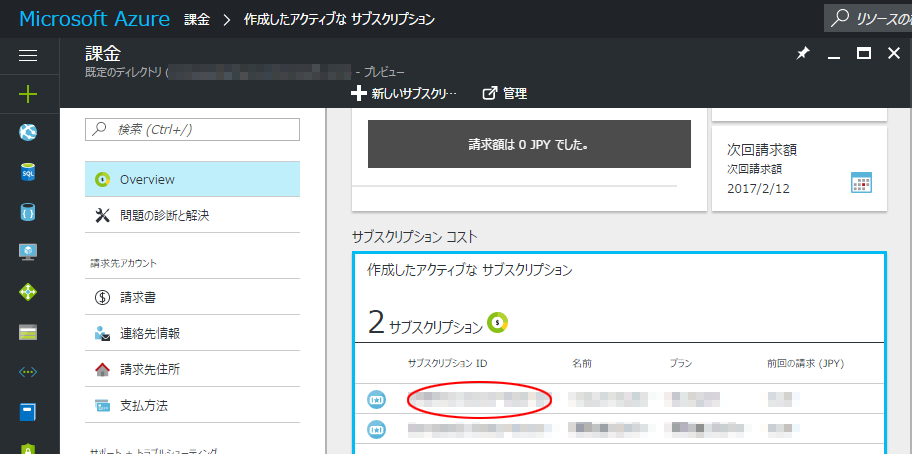The height and width of the screenshot is (454, 912).
Task: Click the second subscription row key icon
Action: coord(376,430)
